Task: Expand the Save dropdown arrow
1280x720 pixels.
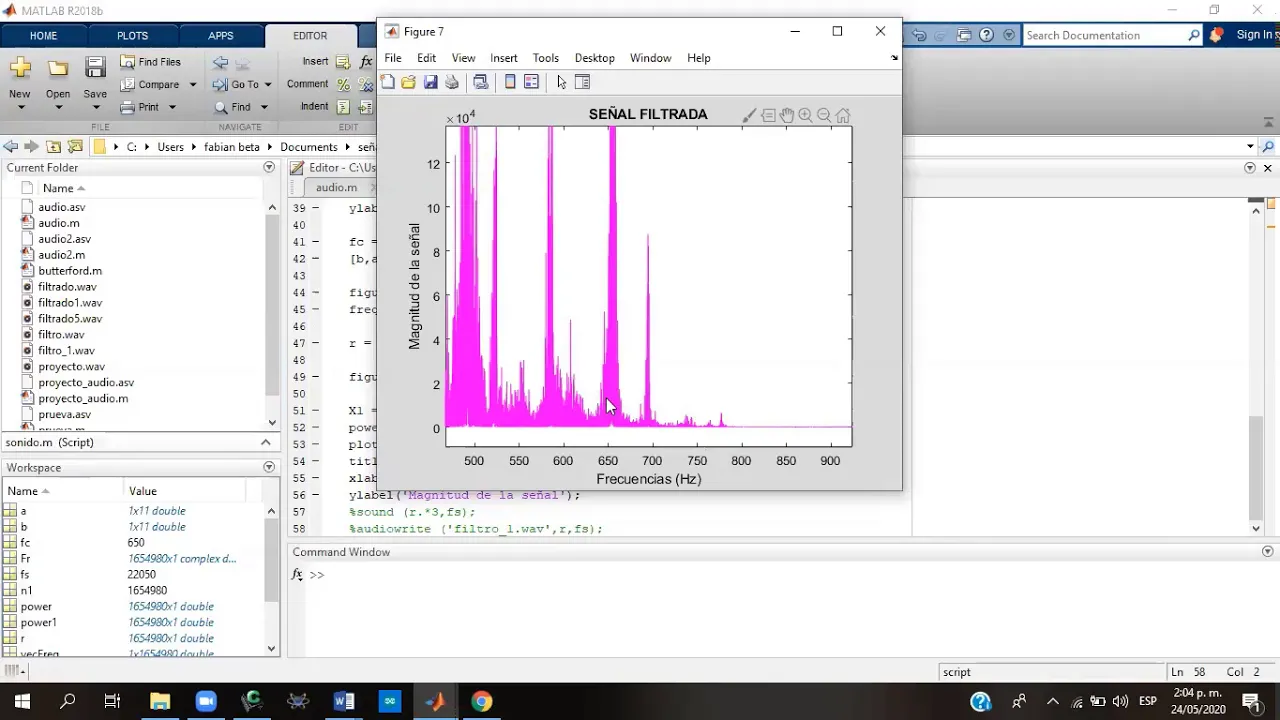Action: (95, 108)
